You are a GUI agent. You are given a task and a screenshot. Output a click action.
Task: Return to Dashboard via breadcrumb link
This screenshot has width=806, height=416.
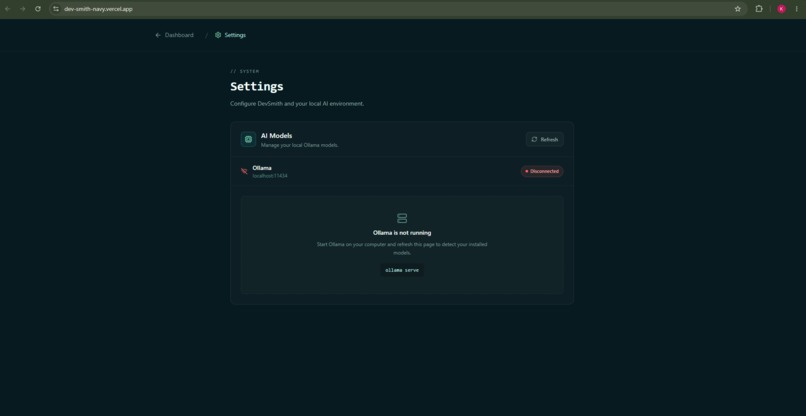click(174, 35)
